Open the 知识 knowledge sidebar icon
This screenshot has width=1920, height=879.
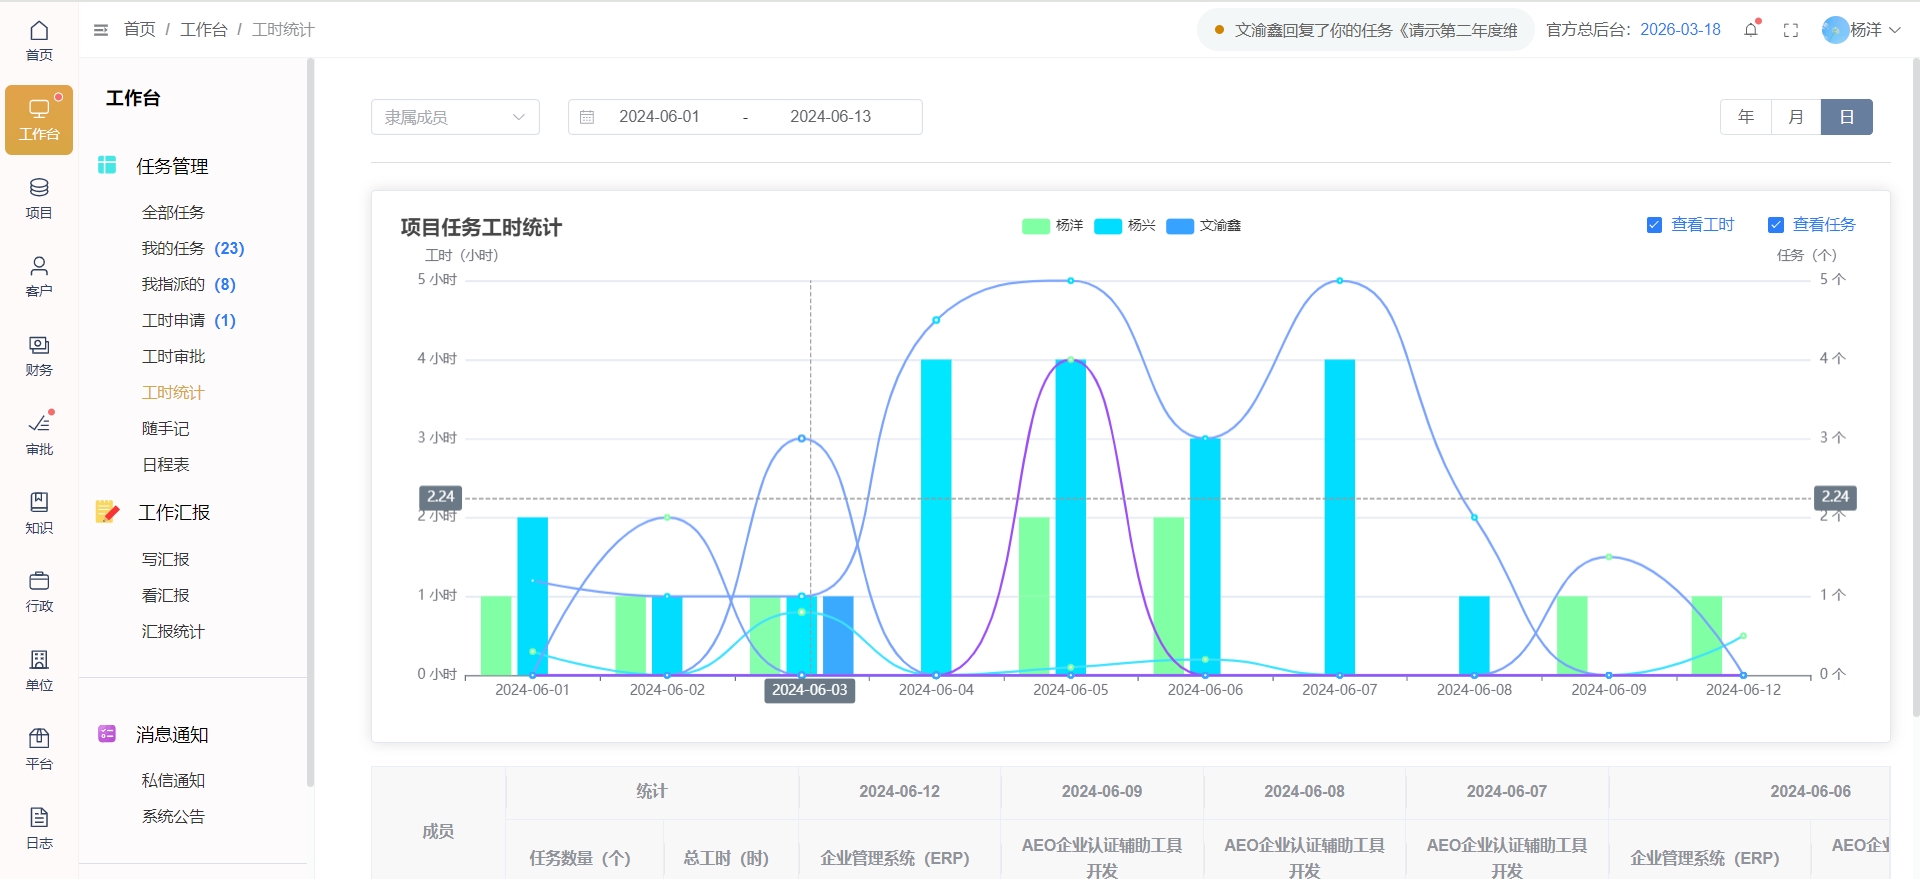(39, 514)
